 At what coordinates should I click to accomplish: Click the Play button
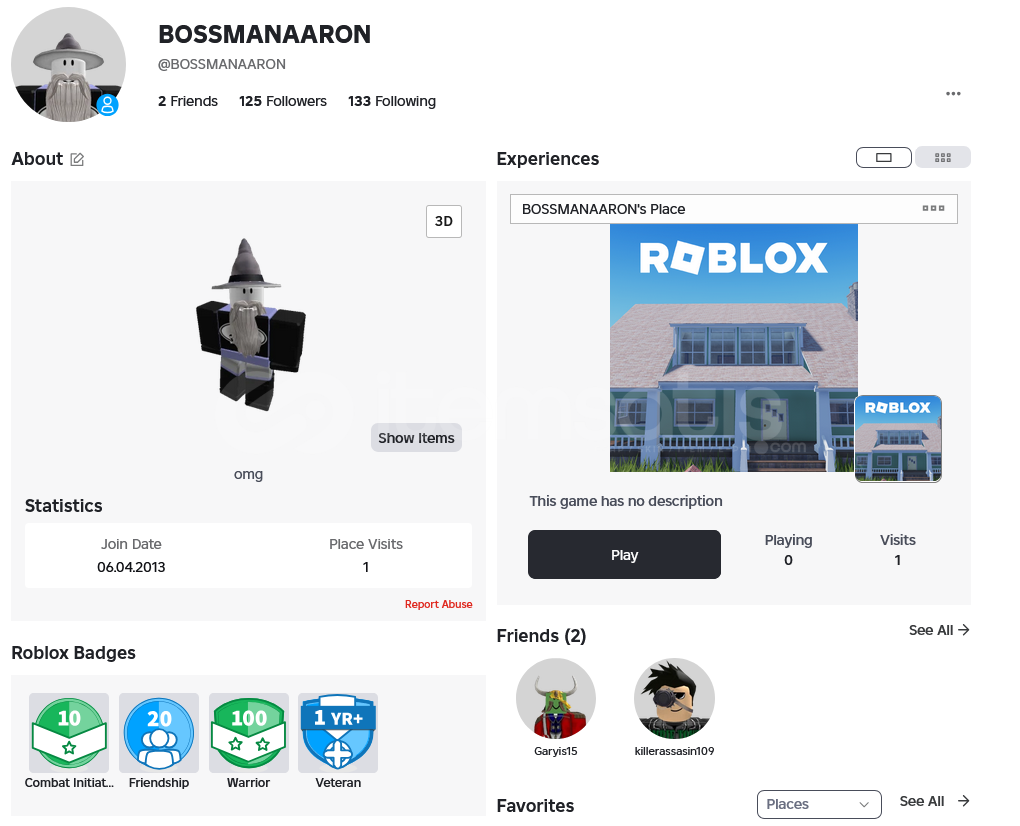624,555
